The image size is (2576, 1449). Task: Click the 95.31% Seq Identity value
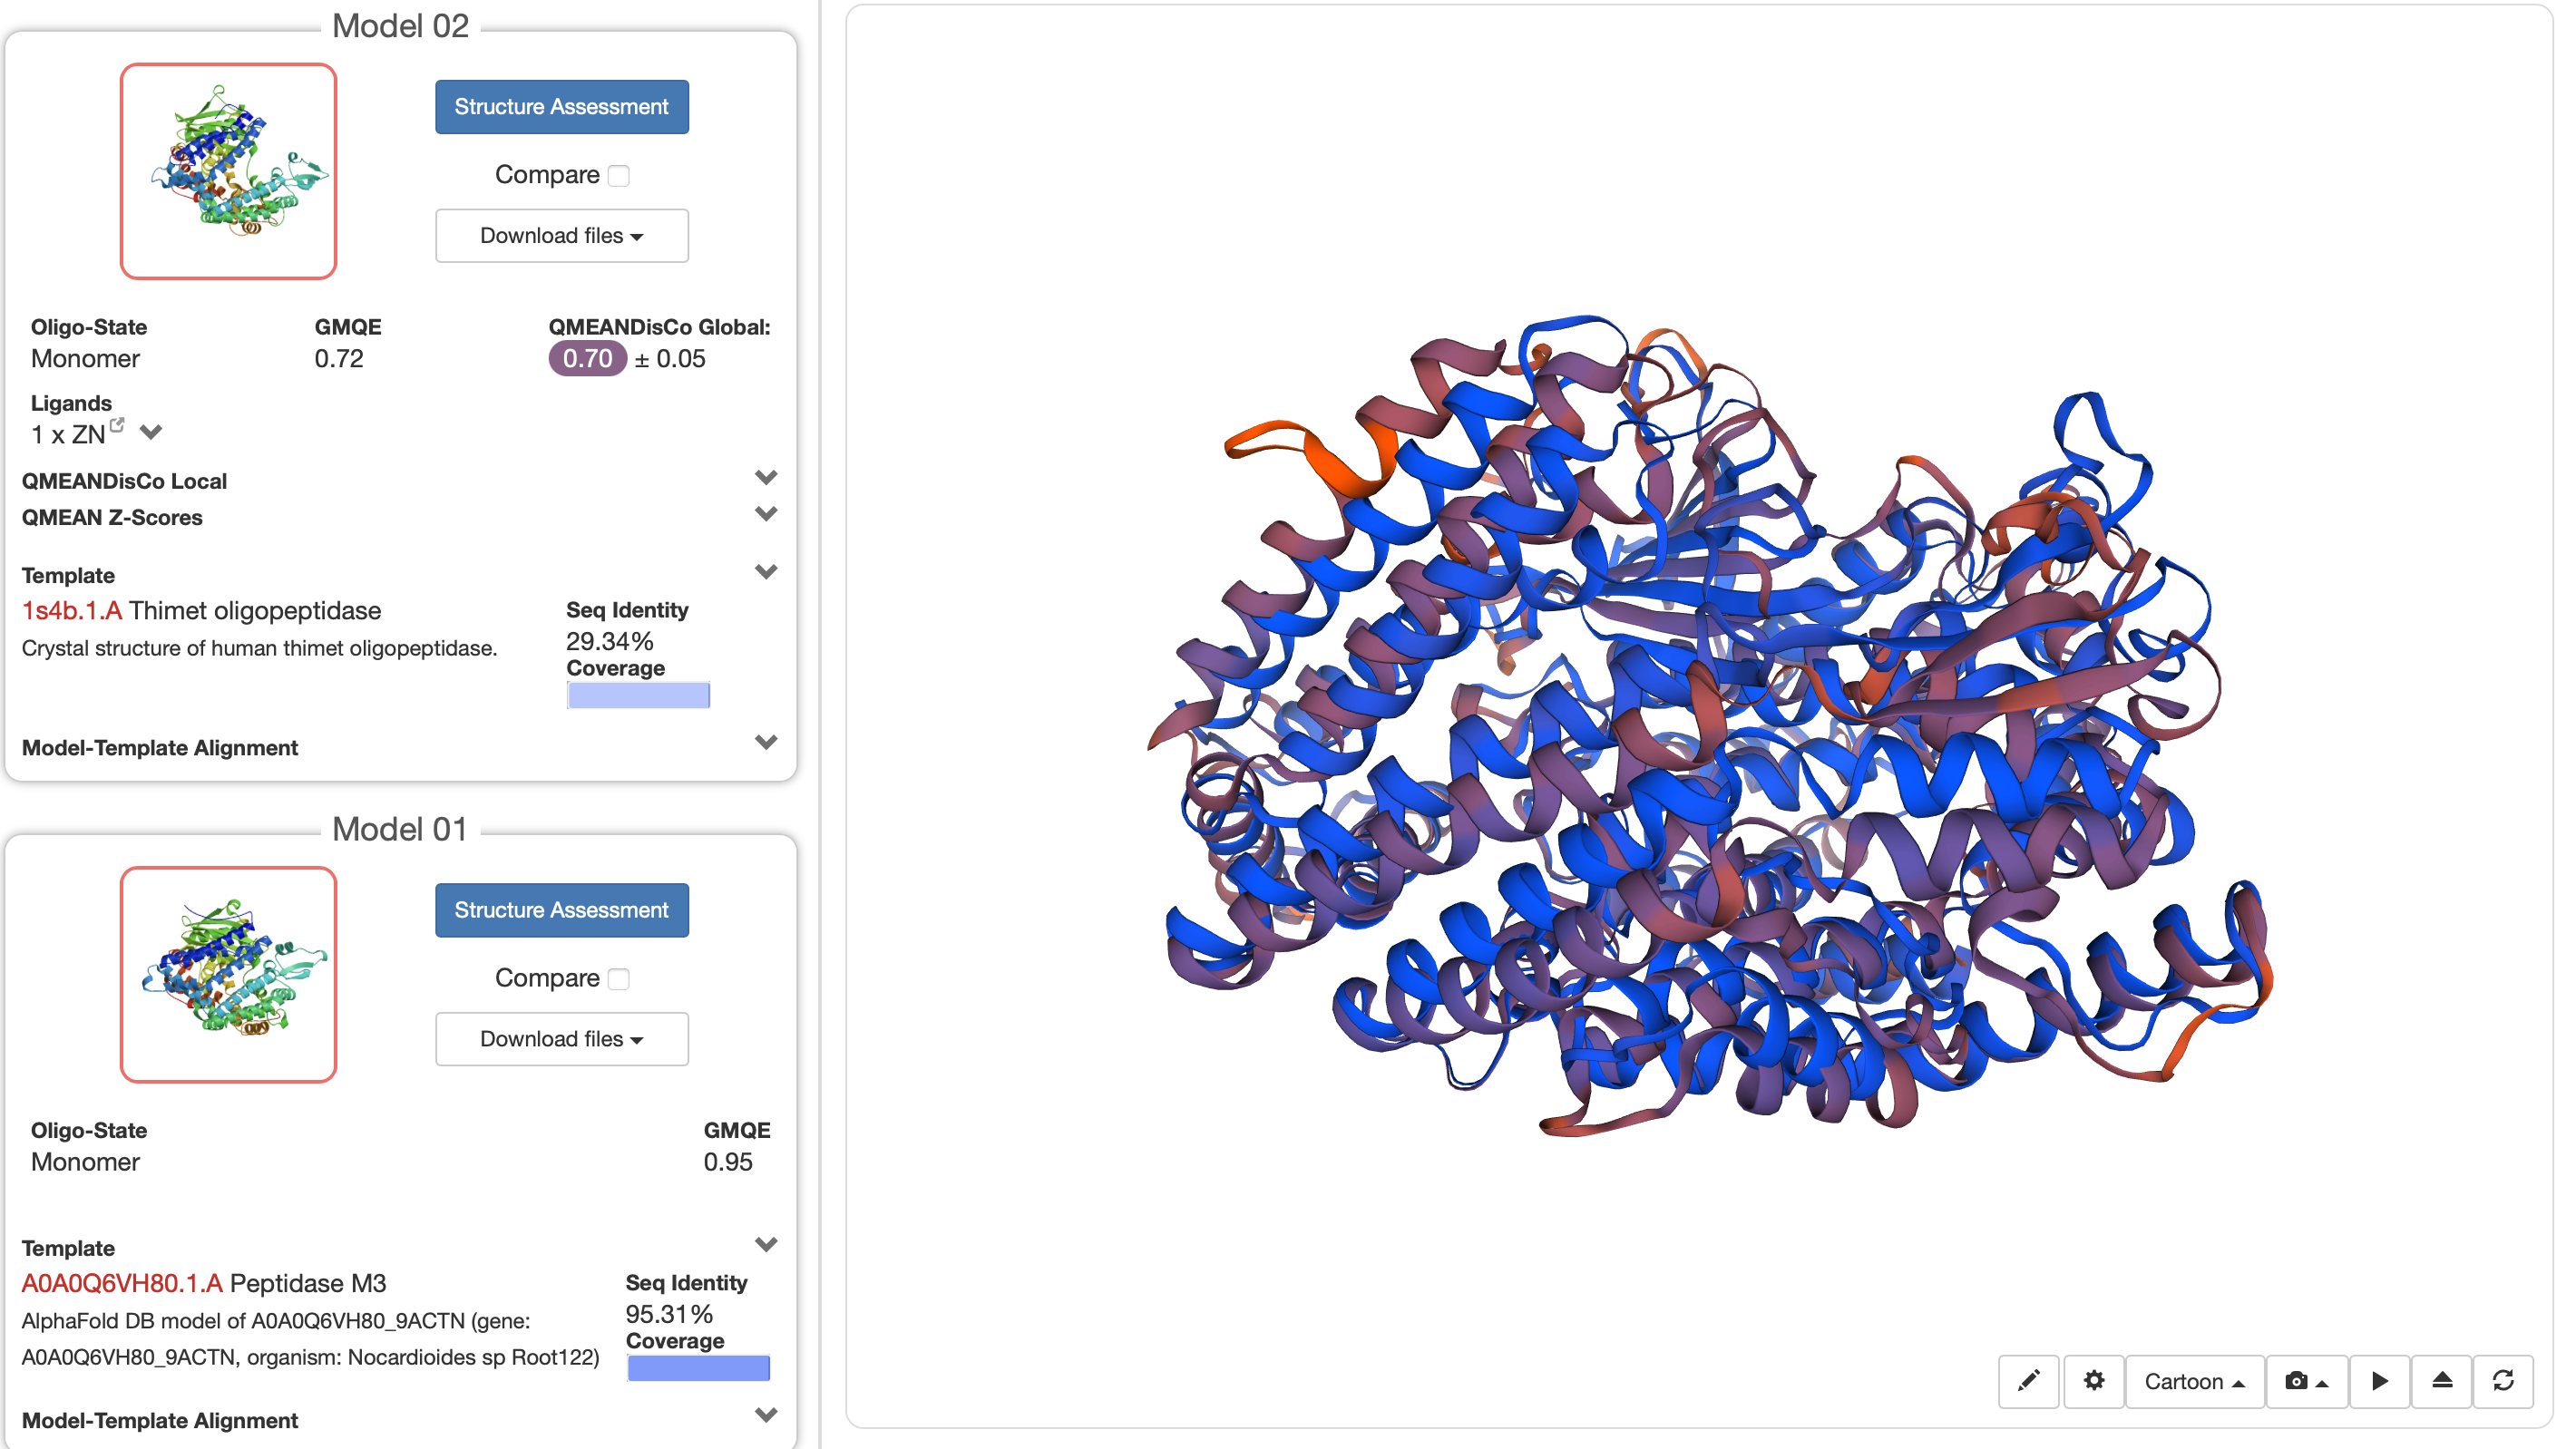click(x=669, y=1314)
